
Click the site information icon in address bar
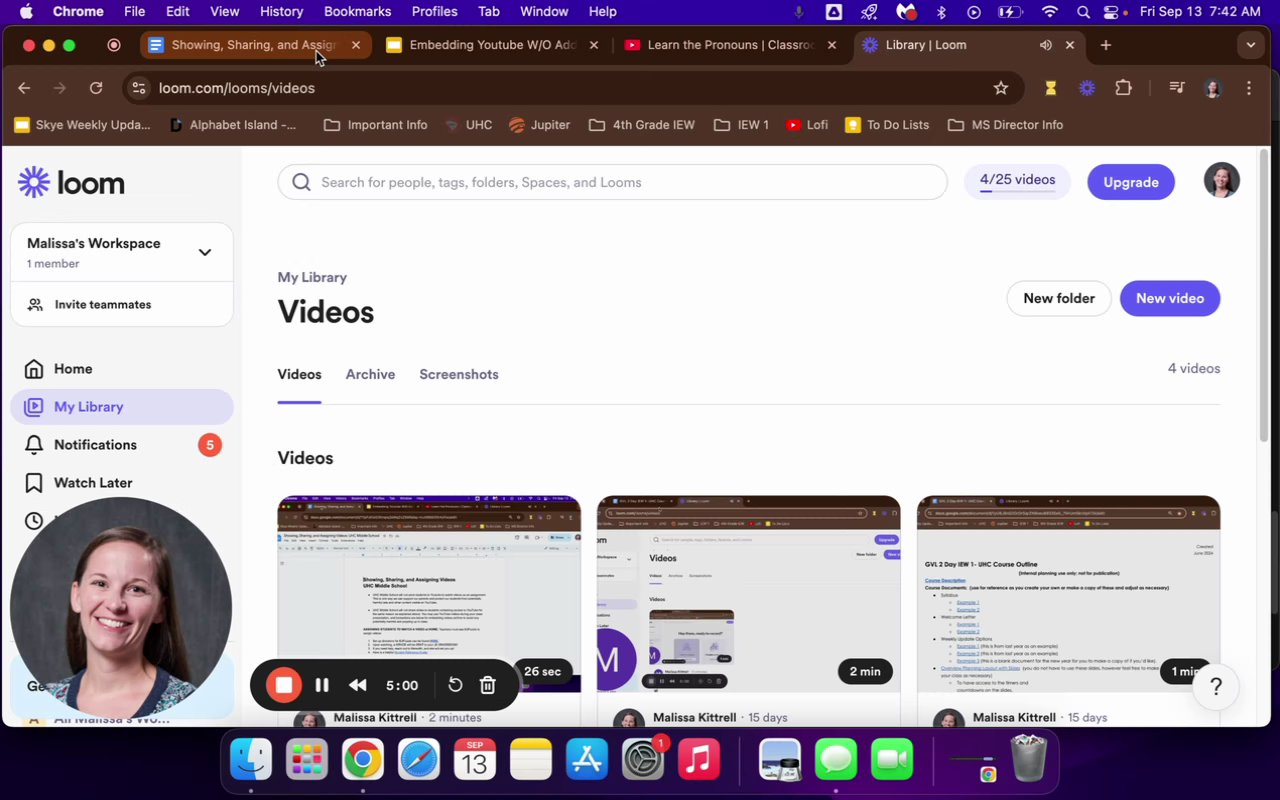[x=139, y=88]
